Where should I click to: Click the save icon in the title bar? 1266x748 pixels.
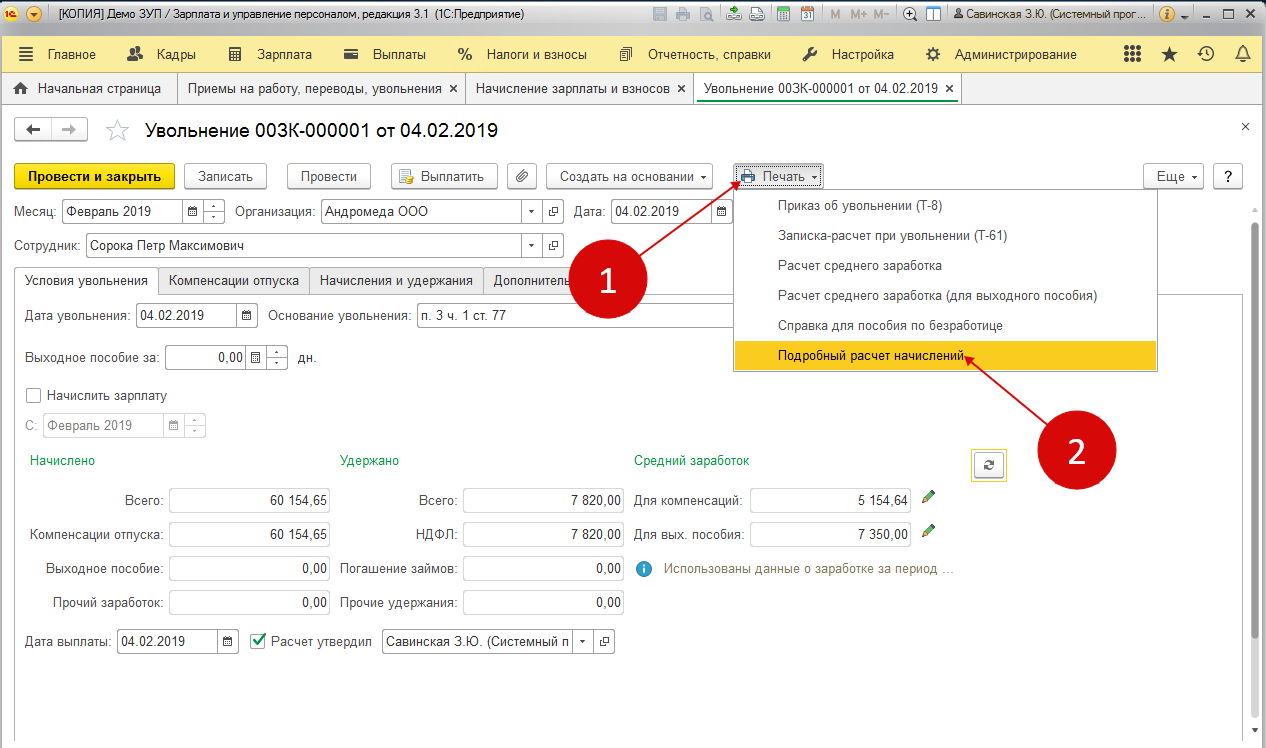point(661,15)
